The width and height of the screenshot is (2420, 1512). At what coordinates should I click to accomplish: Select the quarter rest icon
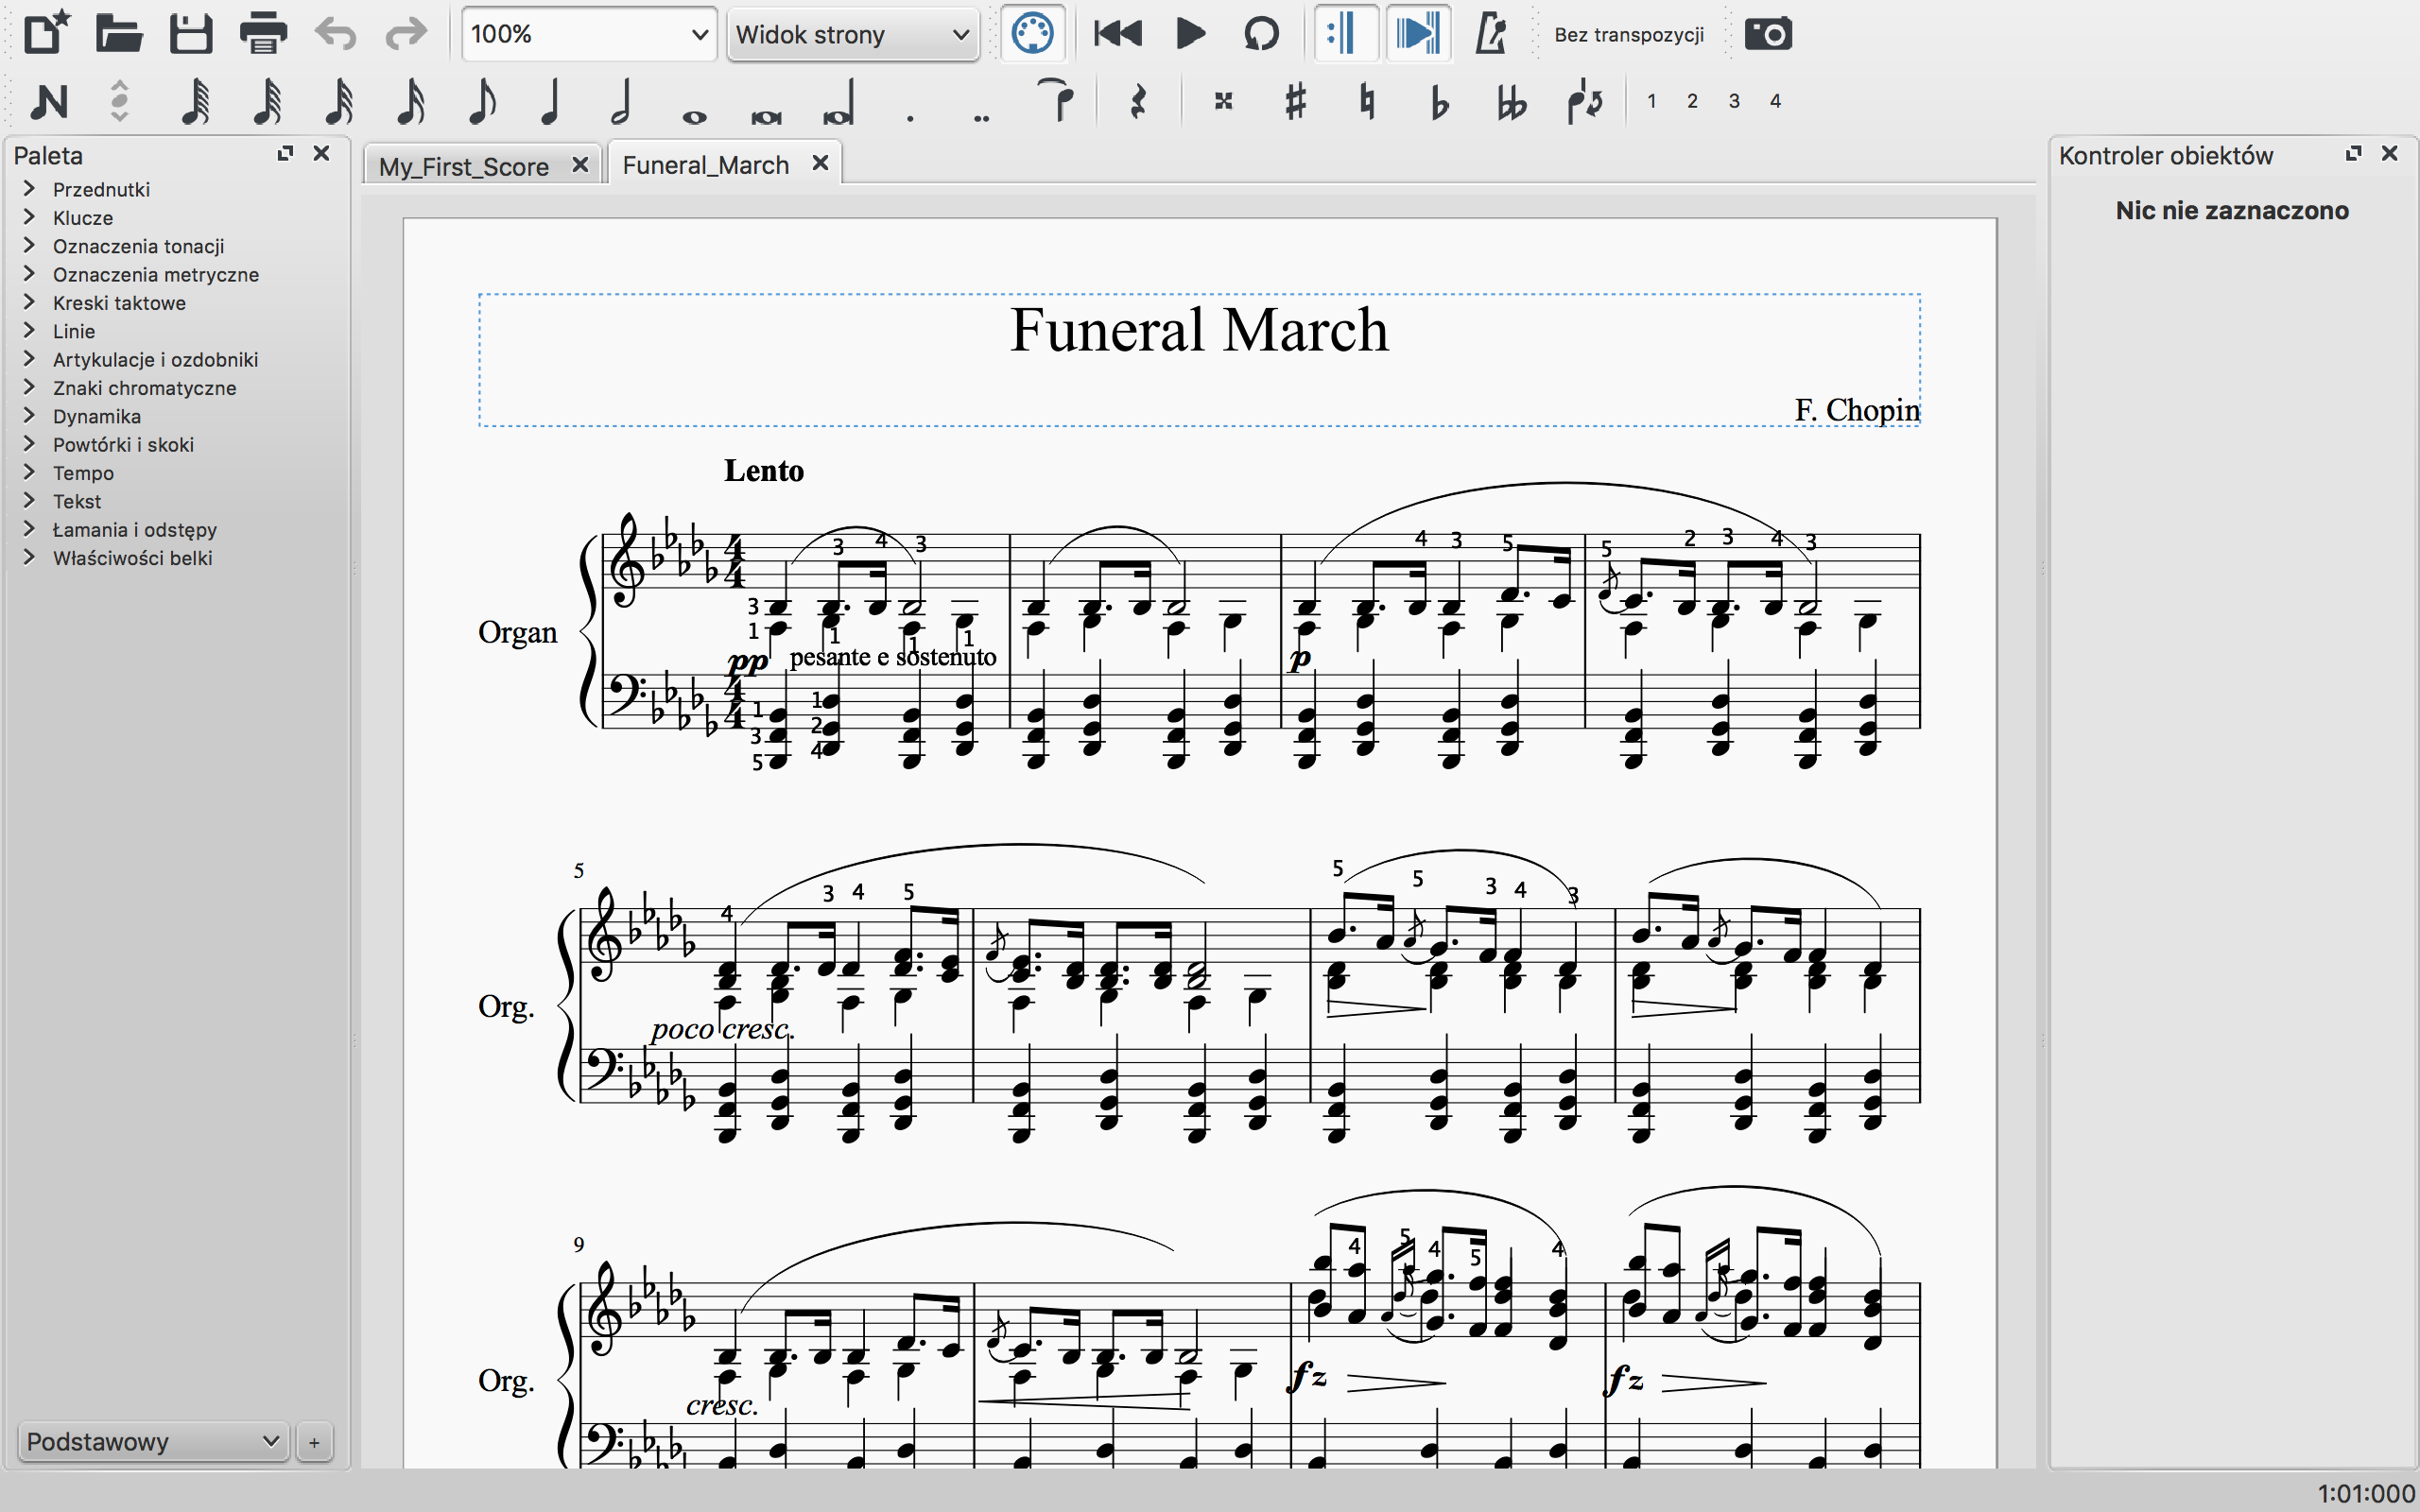coord(1137,101)
